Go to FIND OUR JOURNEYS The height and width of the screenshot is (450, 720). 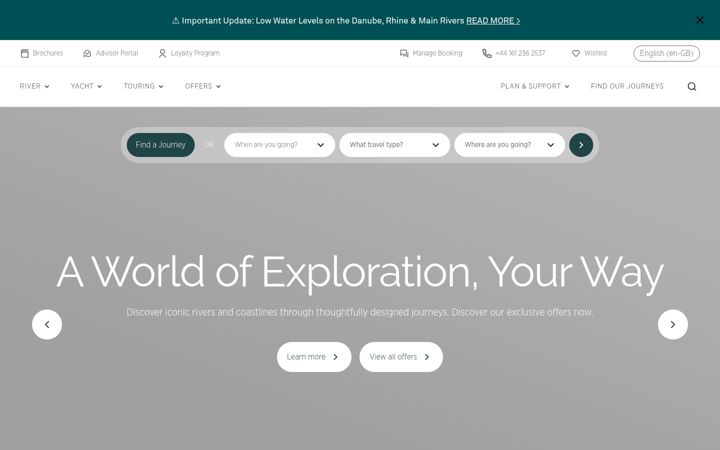(x=627, y=86)
